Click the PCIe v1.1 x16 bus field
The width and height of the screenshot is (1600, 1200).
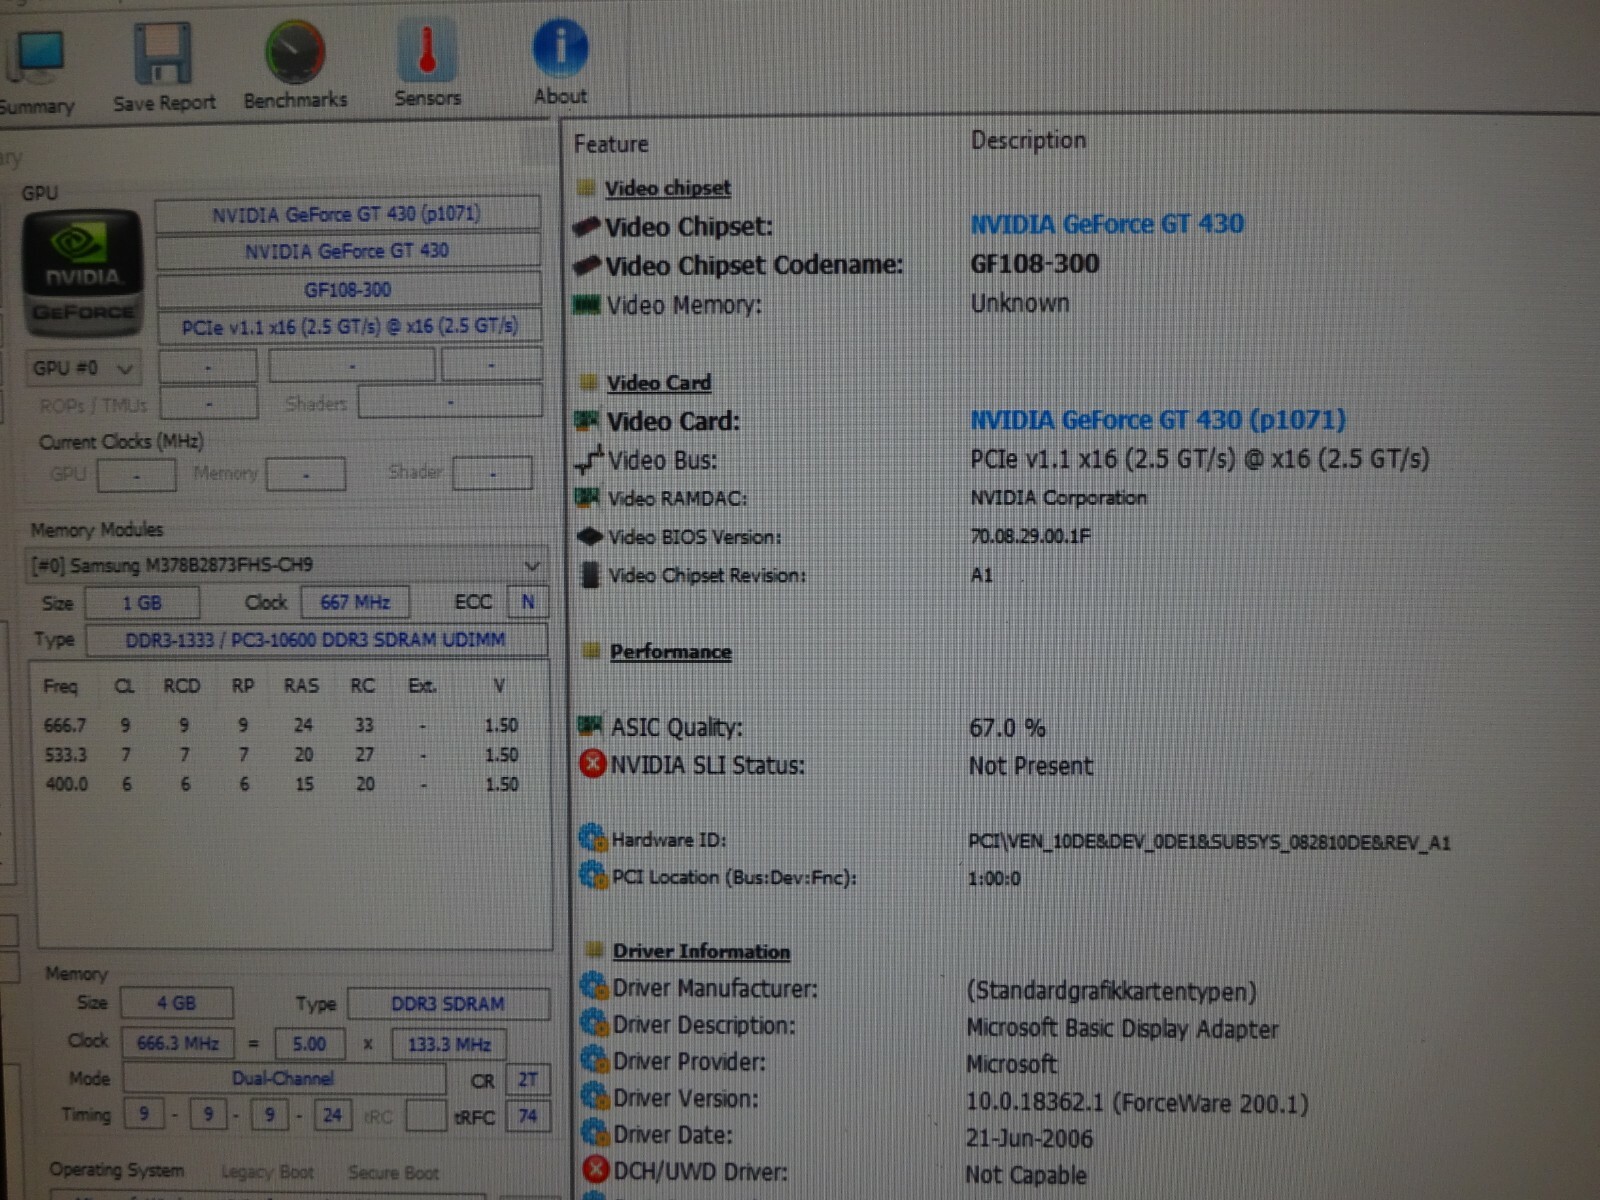click(350, 327)
